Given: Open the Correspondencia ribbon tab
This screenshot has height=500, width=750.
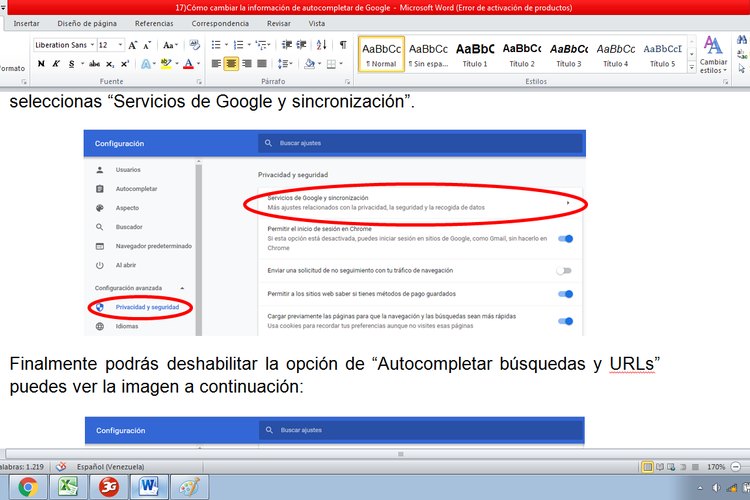Looking at the screenshot, I should pos(220,23).
